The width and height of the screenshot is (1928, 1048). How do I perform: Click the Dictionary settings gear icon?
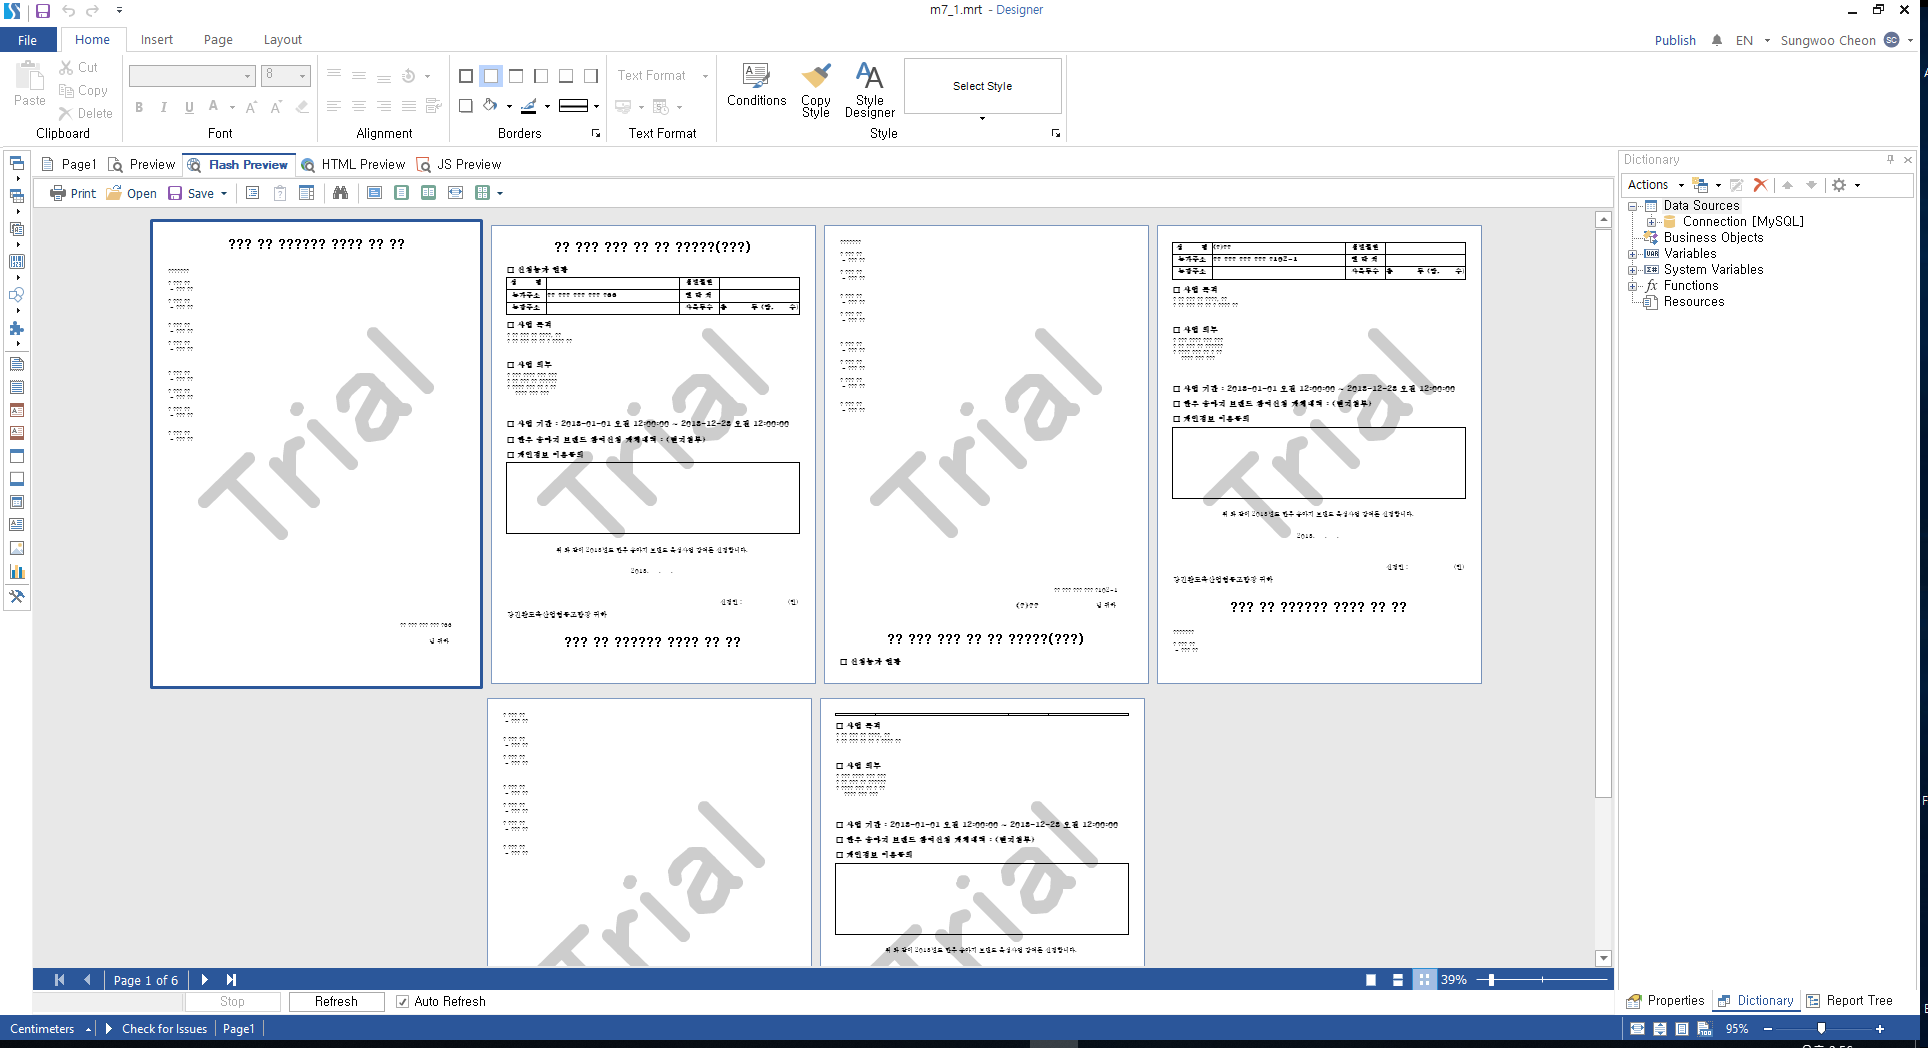click(1839, 185)
